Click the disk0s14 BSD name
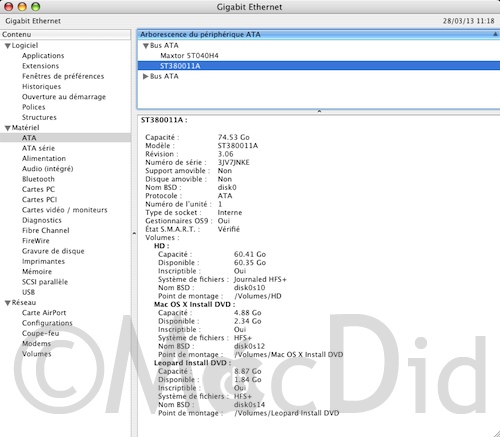This screenshot has width=500, height=437. point(249,405)
